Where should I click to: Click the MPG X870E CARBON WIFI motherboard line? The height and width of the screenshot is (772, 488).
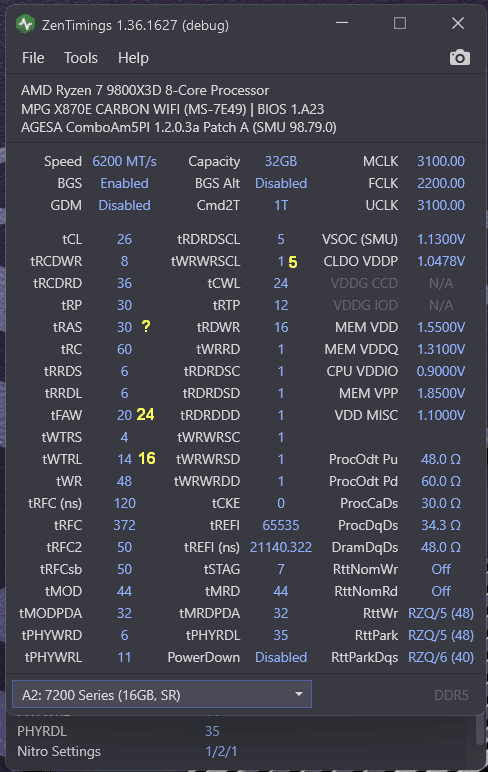click(172, 109)
